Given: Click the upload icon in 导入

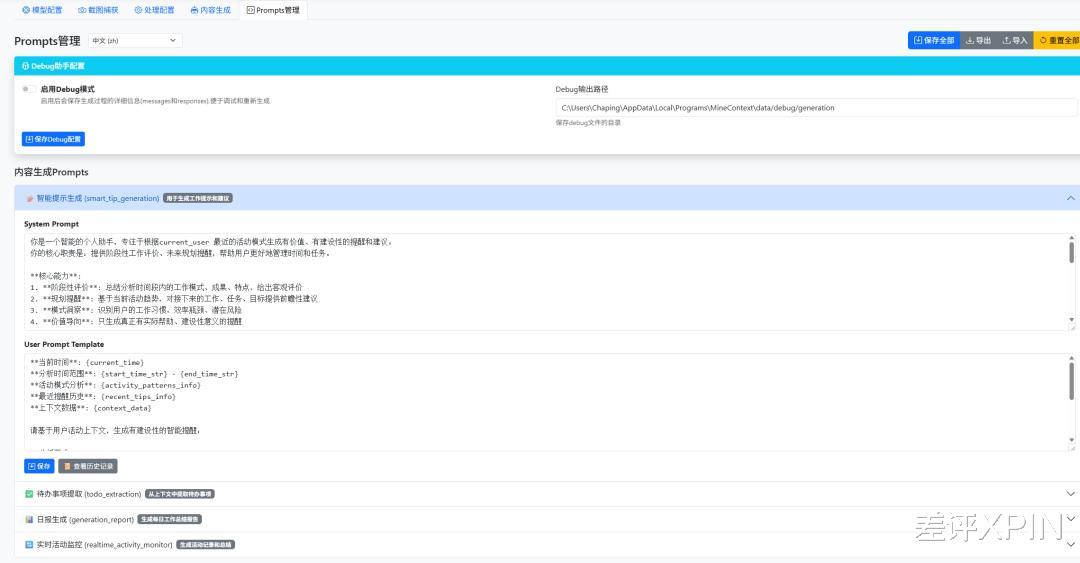Looking at the screenshot, I should tap(1006, 41).
